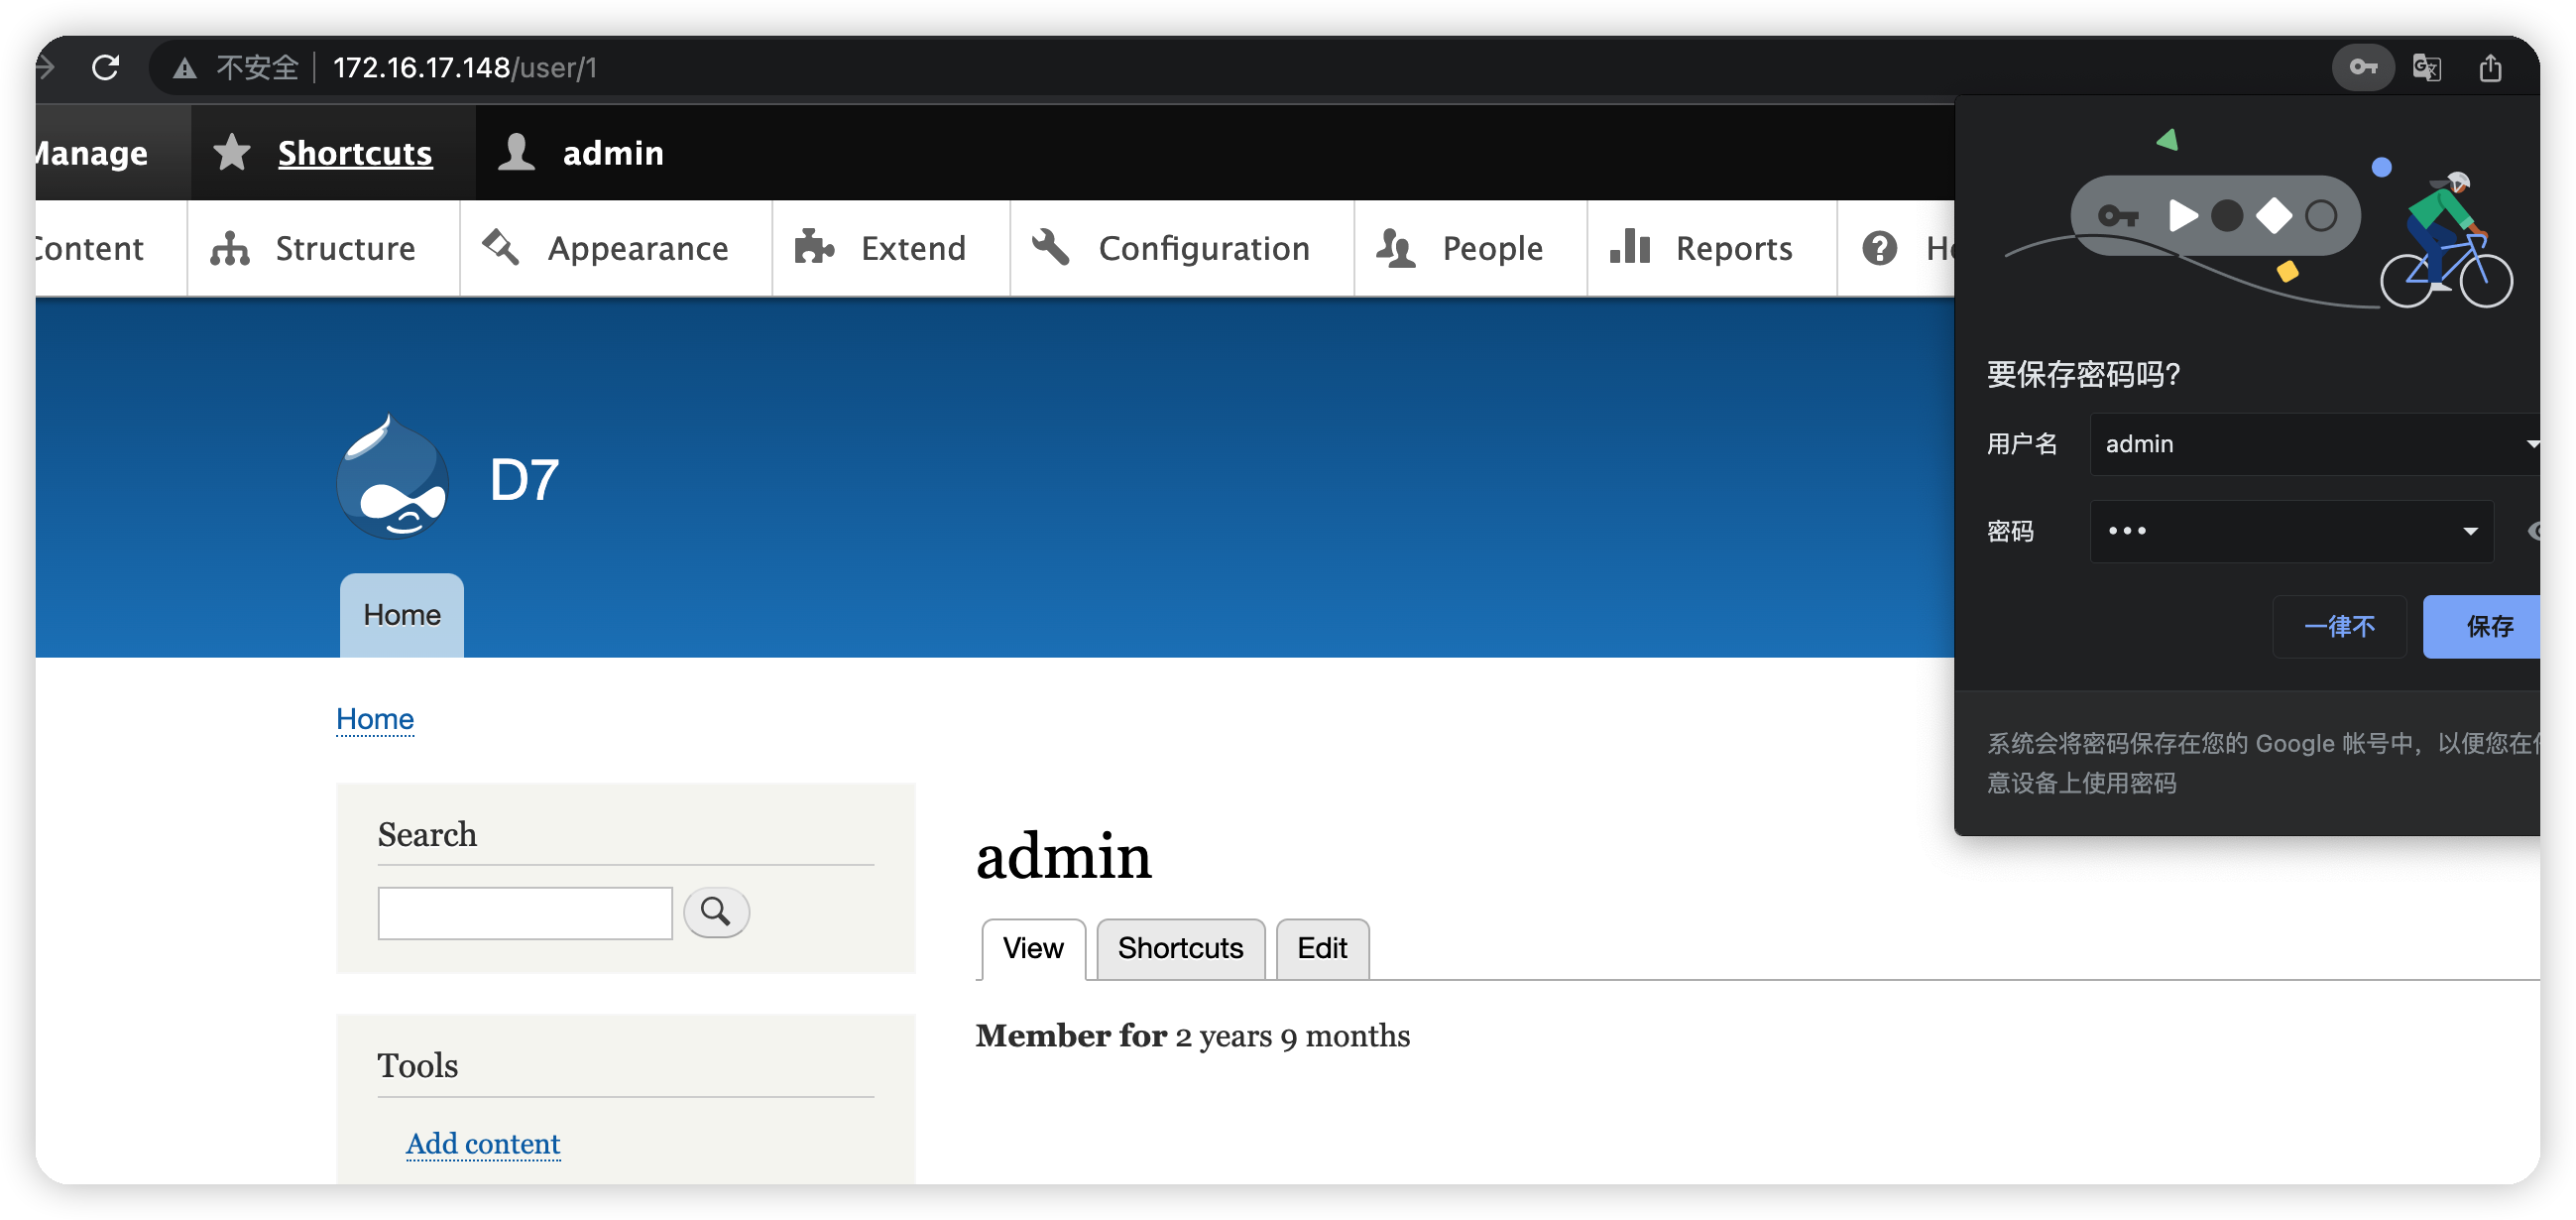2576x1220 pixels.
Task: Click the Drupal drop logo
Action: pyautogui.click(x=393, y=478)
